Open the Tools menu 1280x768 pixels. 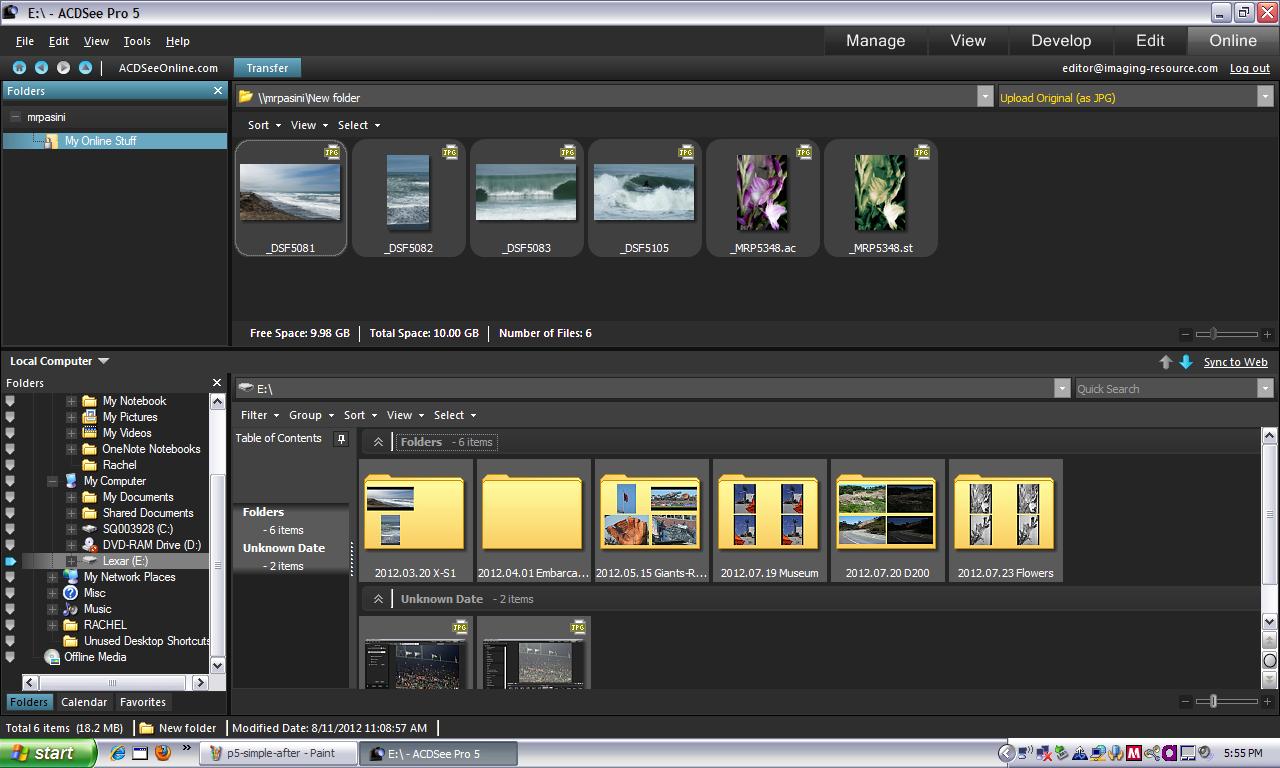click(137, 41)
